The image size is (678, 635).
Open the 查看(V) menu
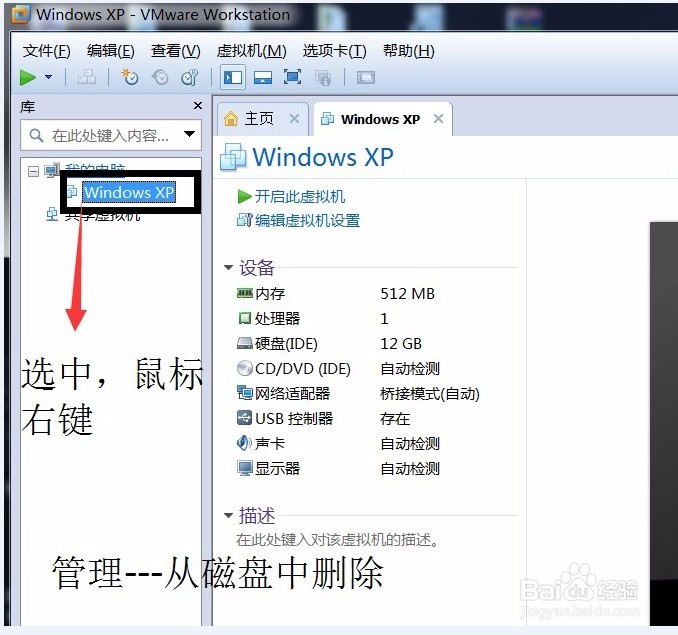pos(176,51)
